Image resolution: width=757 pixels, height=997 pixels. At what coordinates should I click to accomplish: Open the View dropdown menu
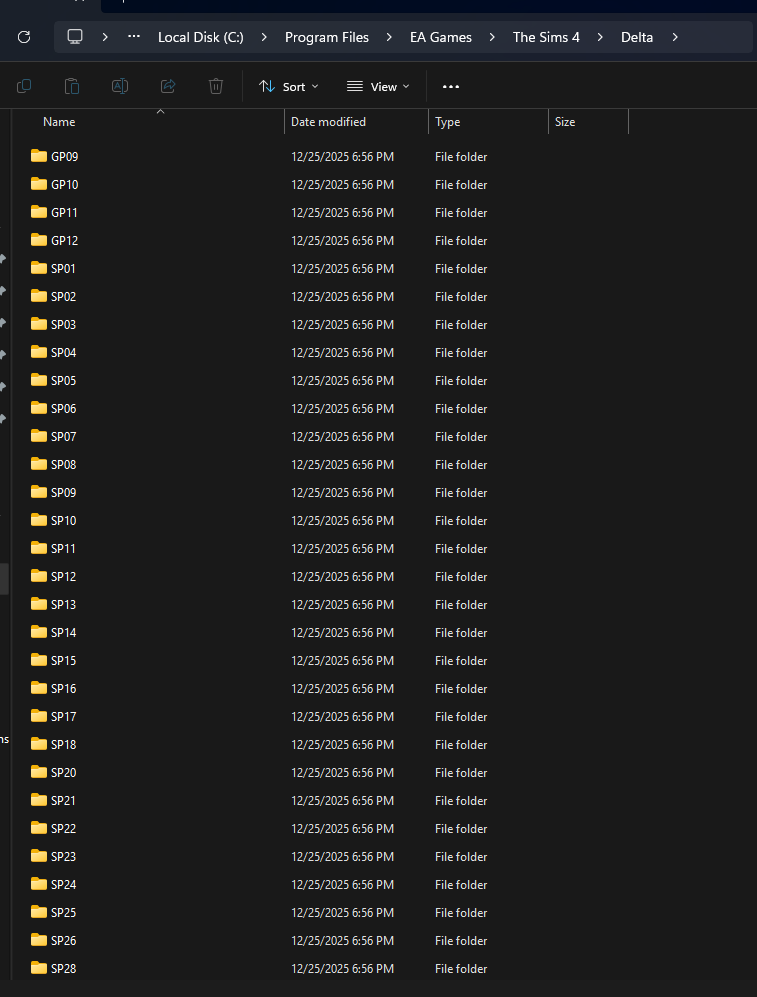378,87
